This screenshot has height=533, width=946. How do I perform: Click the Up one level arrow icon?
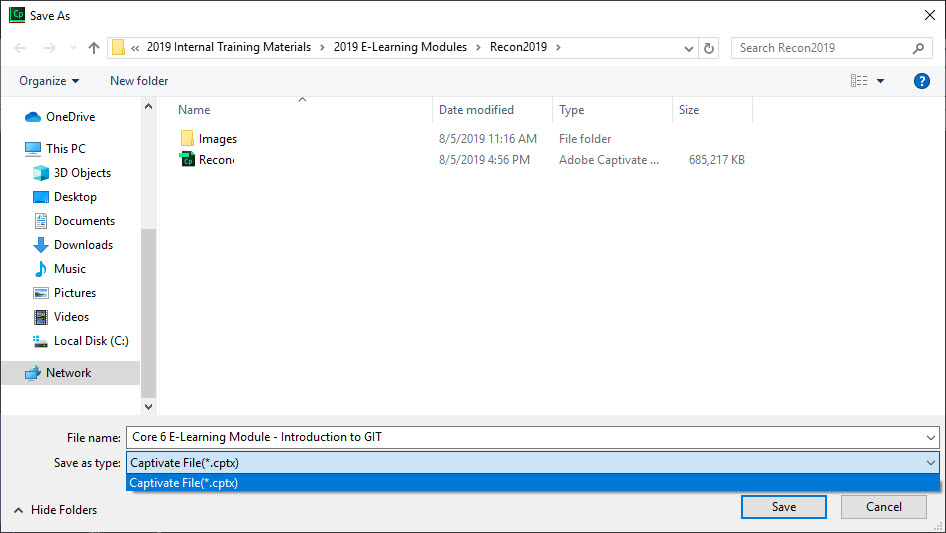94,47
